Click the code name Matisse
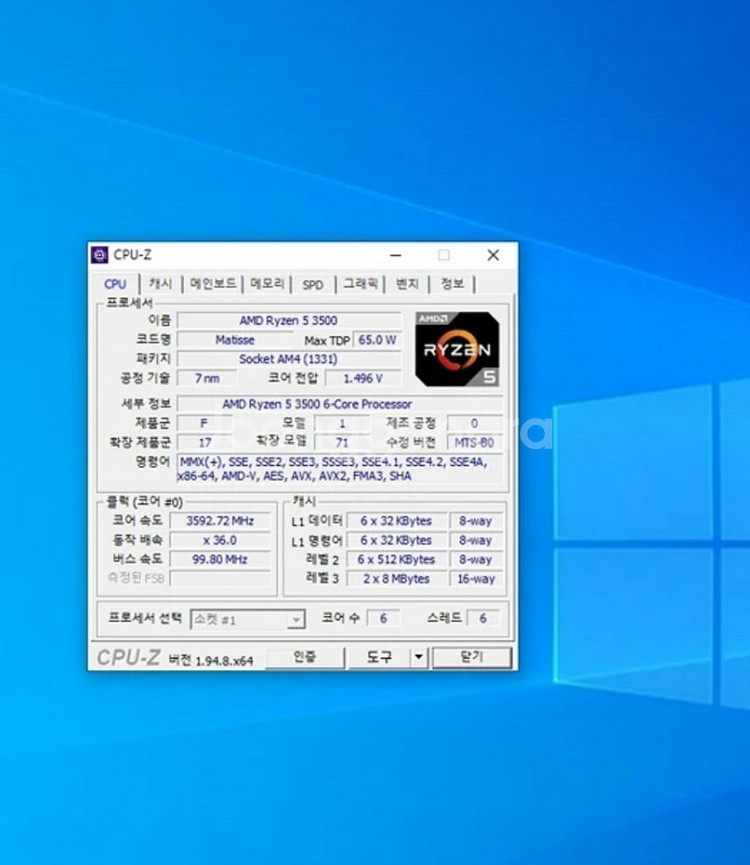This screenshot has height=865, width=750. click(x=235, y=340)
